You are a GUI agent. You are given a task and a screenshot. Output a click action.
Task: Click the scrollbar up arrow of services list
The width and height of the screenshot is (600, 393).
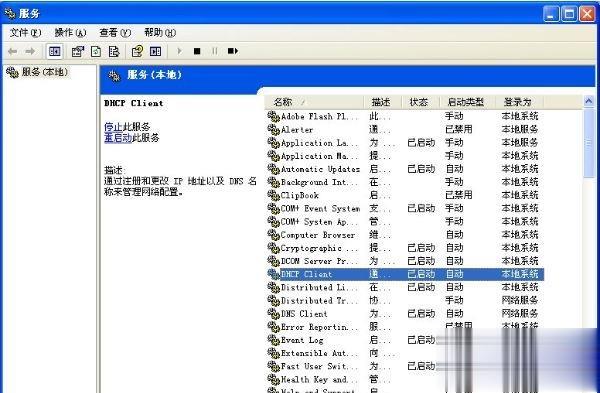pos(589,101)
